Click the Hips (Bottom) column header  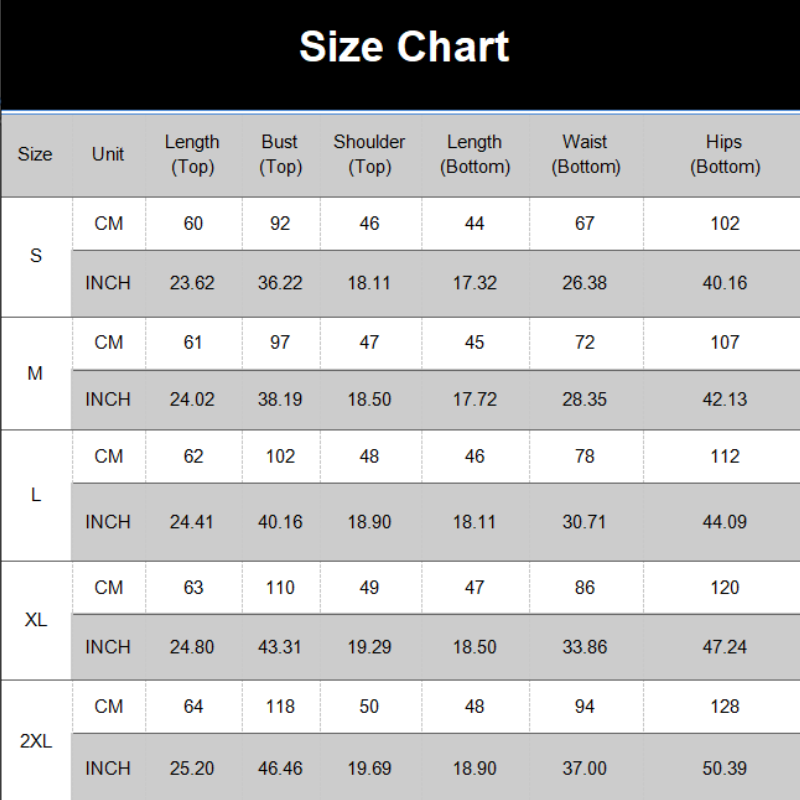click(724, 155)
